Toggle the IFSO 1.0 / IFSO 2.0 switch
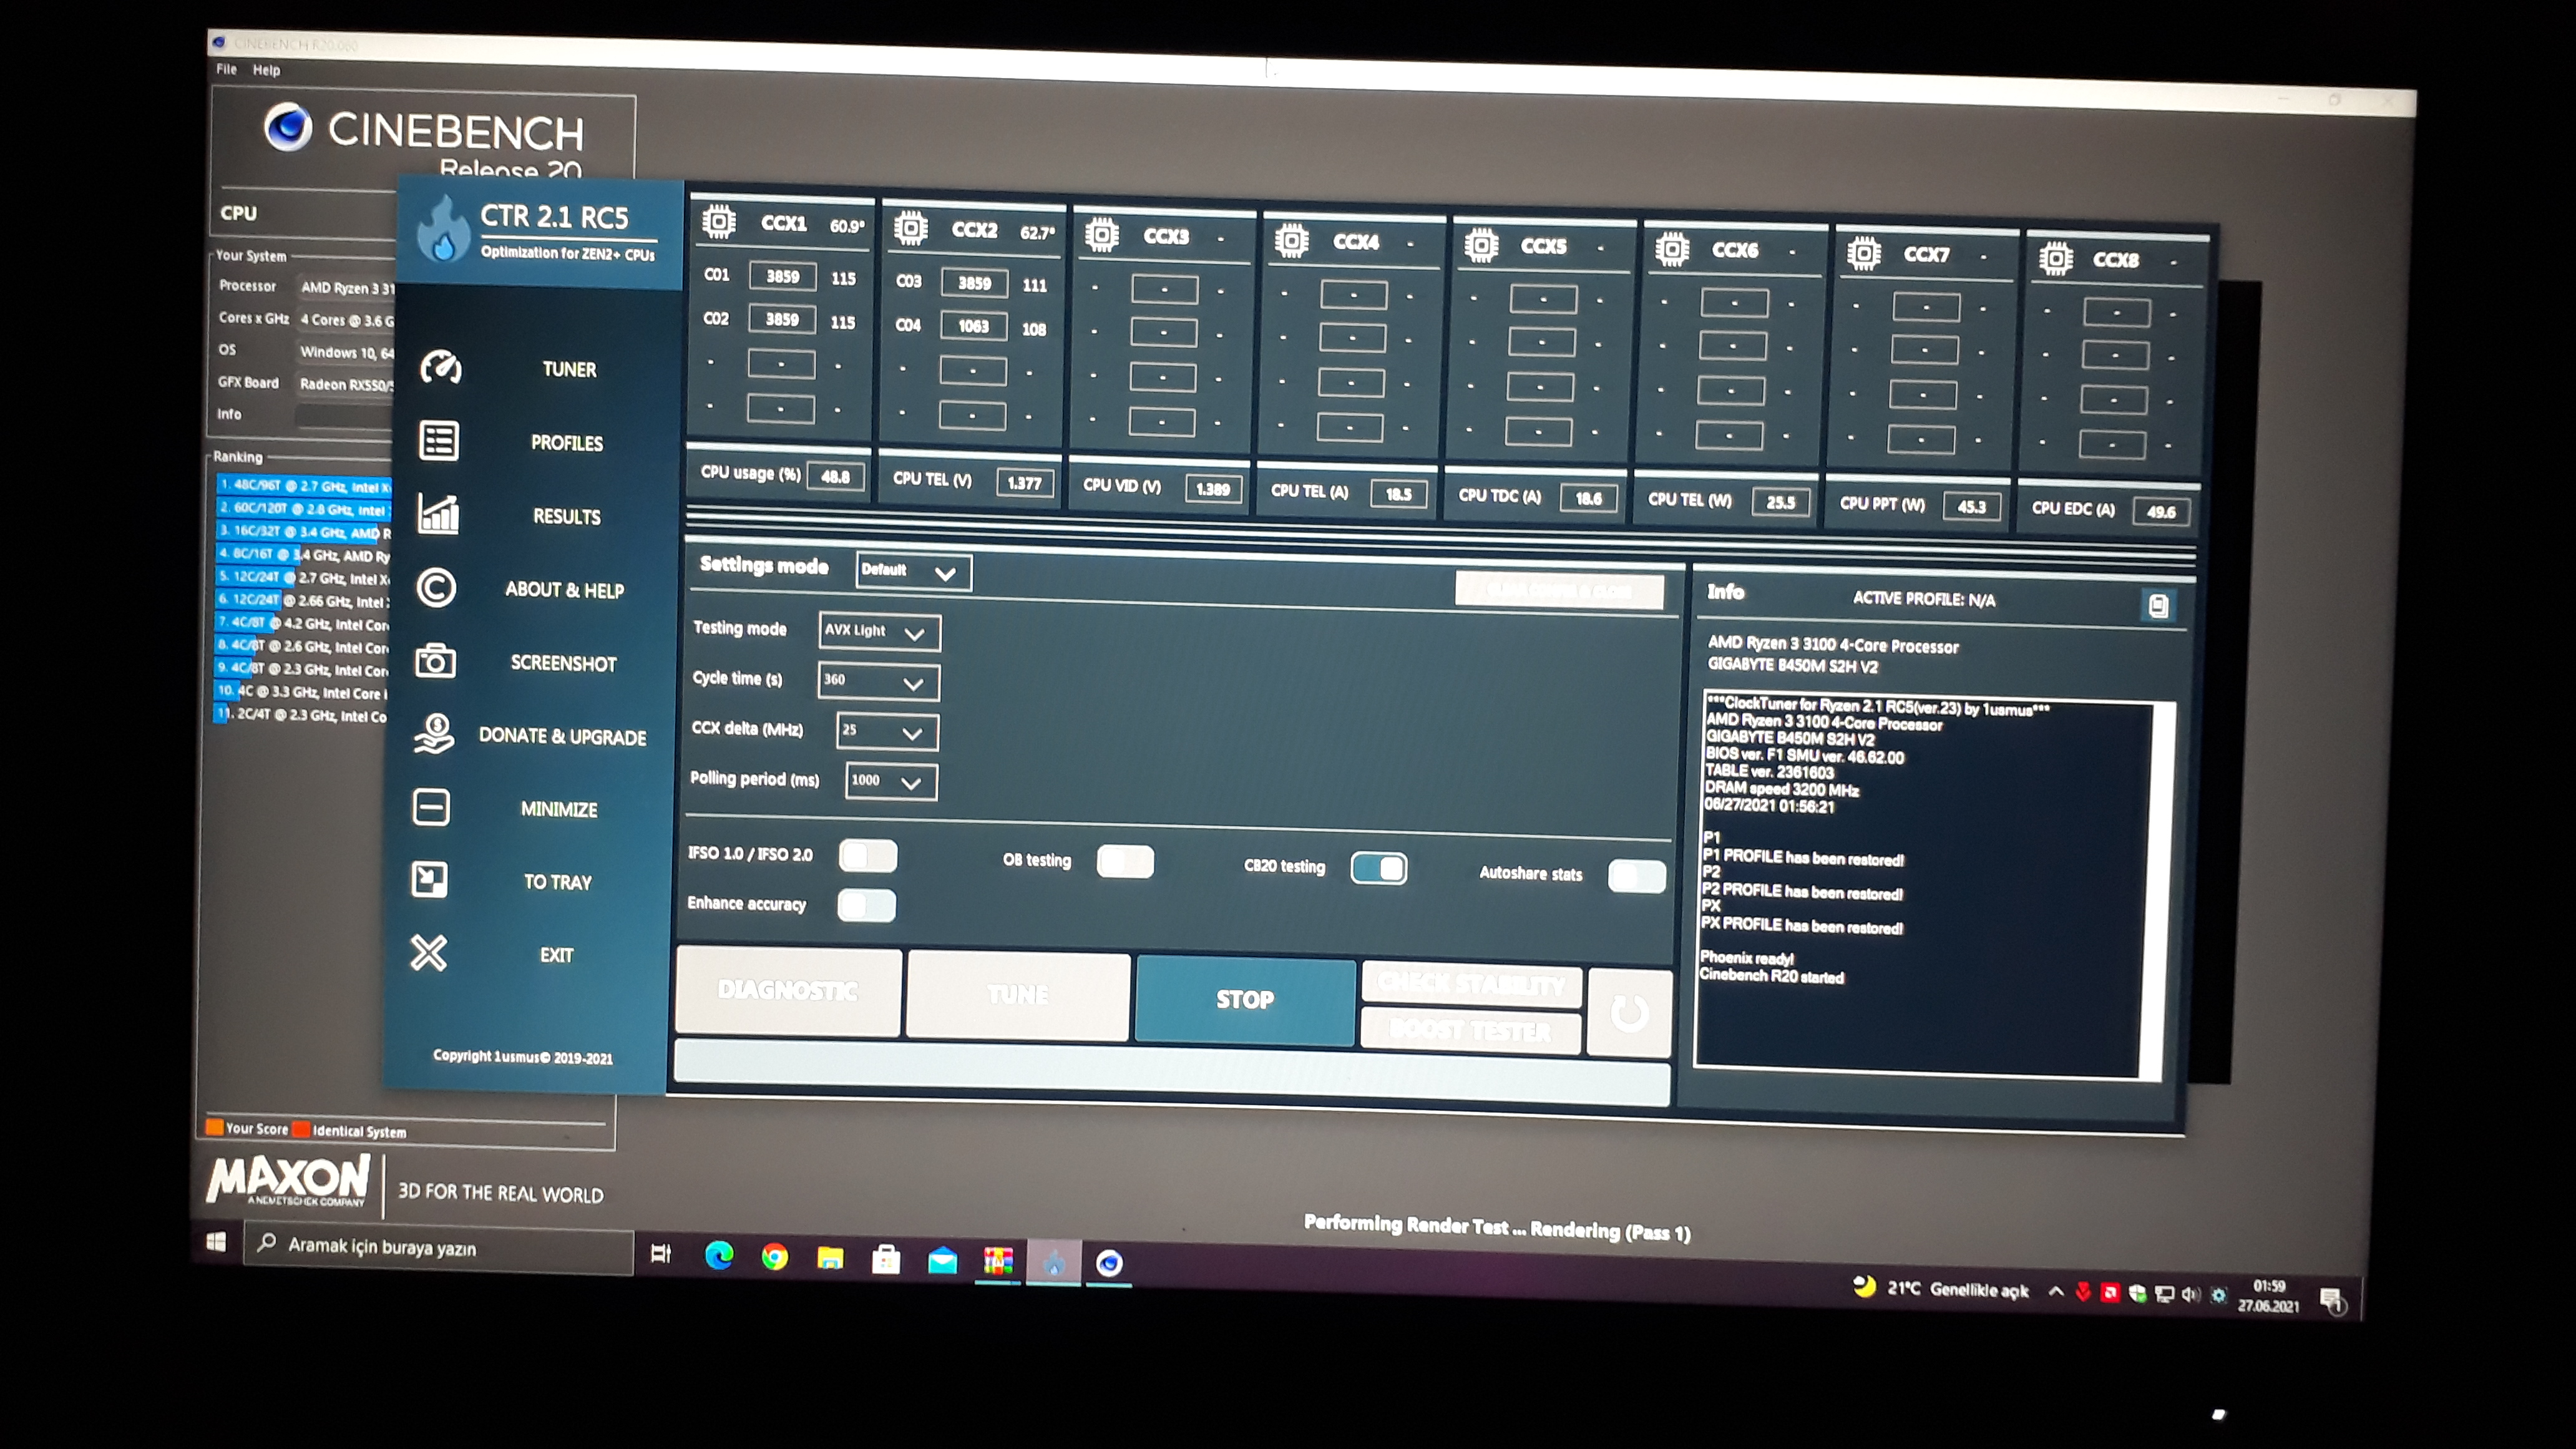This screenshot has height=1449, width=2576. click(x=868, y=855)
